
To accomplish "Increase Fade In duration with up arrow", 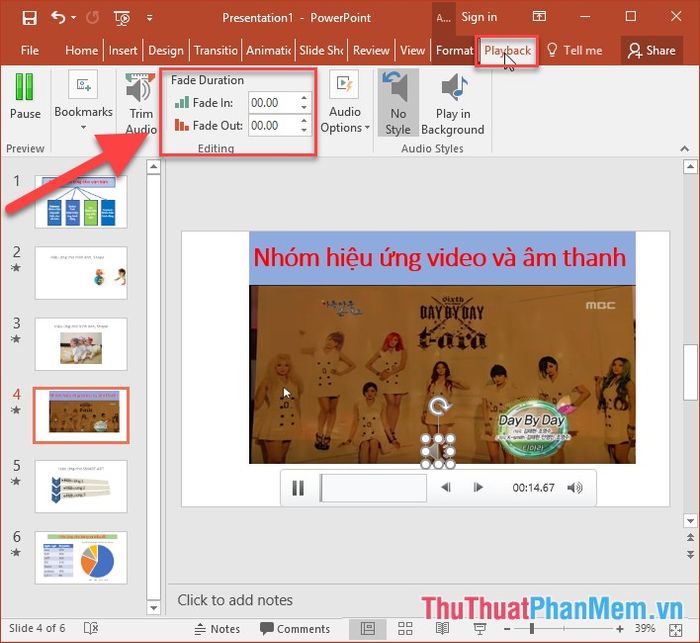I will pos(304,98).
